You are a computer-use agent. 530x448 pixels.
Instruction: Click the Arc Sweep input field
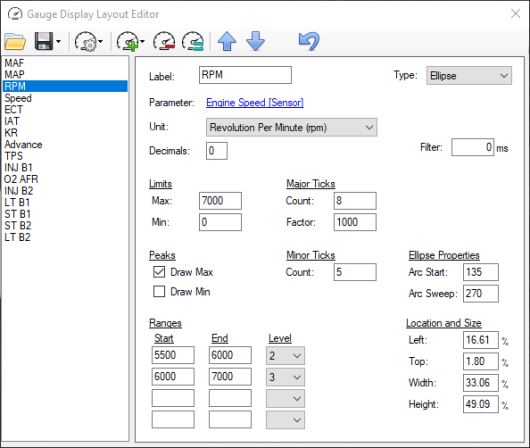coord(481,293)
